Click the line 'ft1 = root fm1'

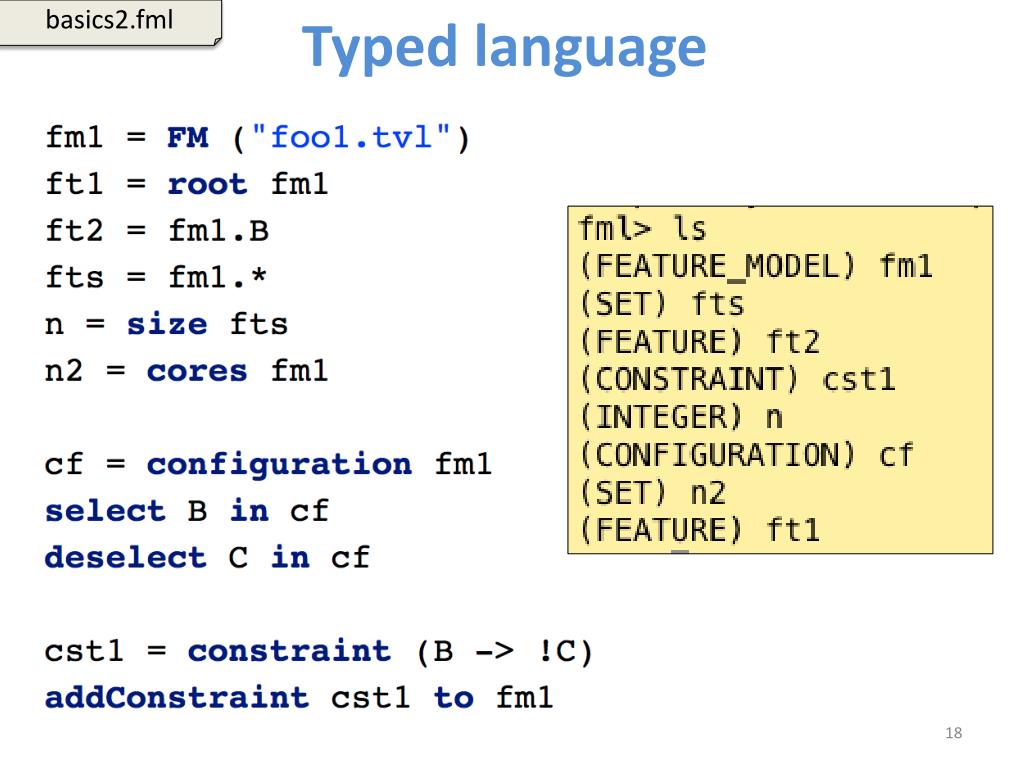point(186,184)
